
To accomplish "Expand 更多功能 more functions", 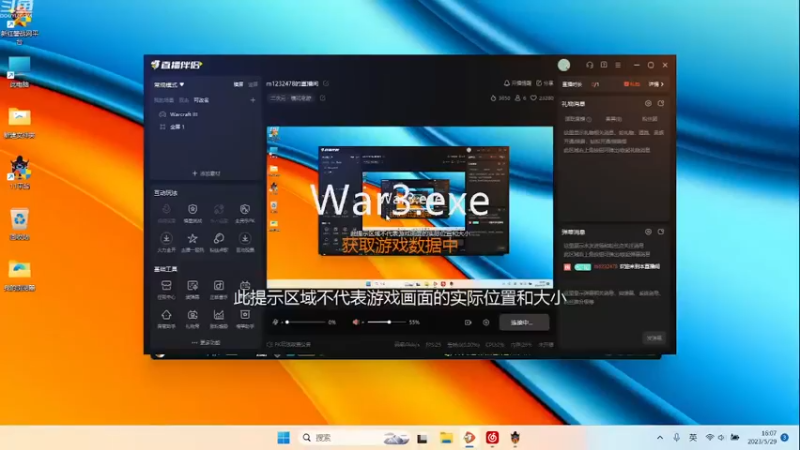I will (x=206, y=342).
